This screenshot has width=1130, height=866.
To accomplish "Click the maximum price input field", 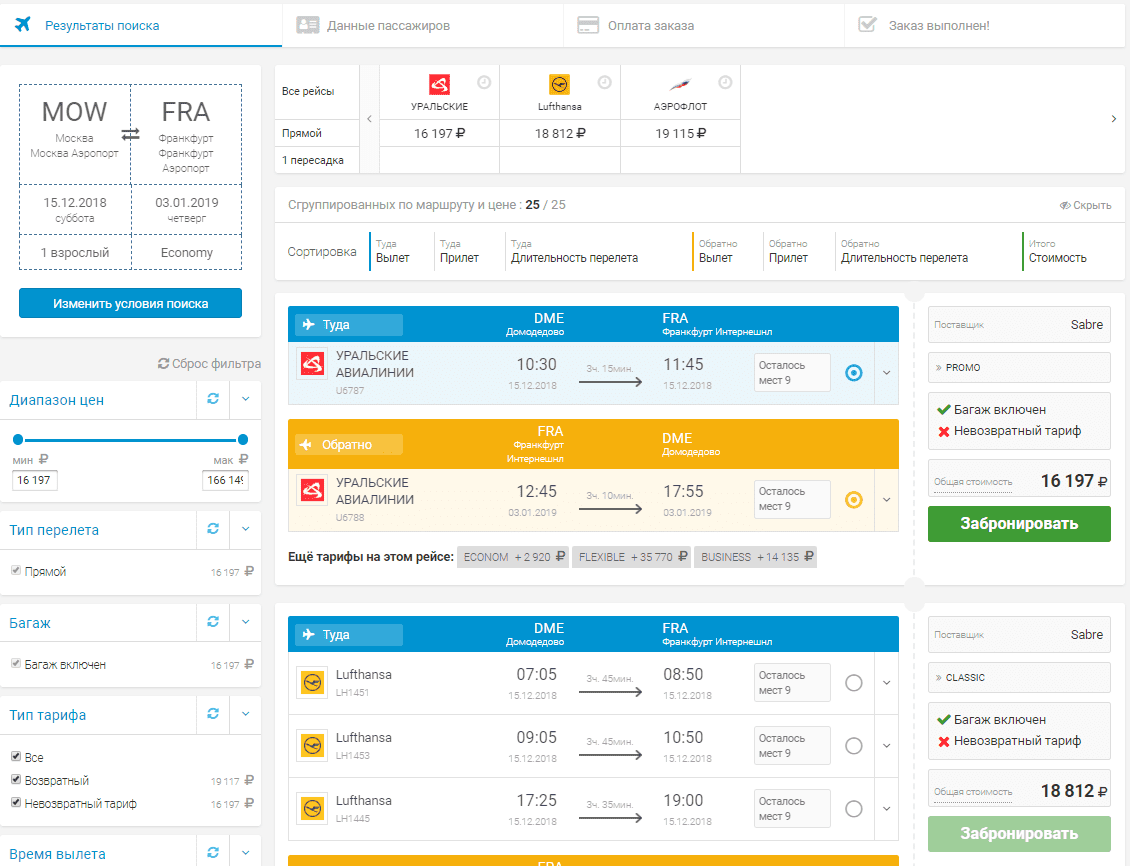I will coord(226,480).
